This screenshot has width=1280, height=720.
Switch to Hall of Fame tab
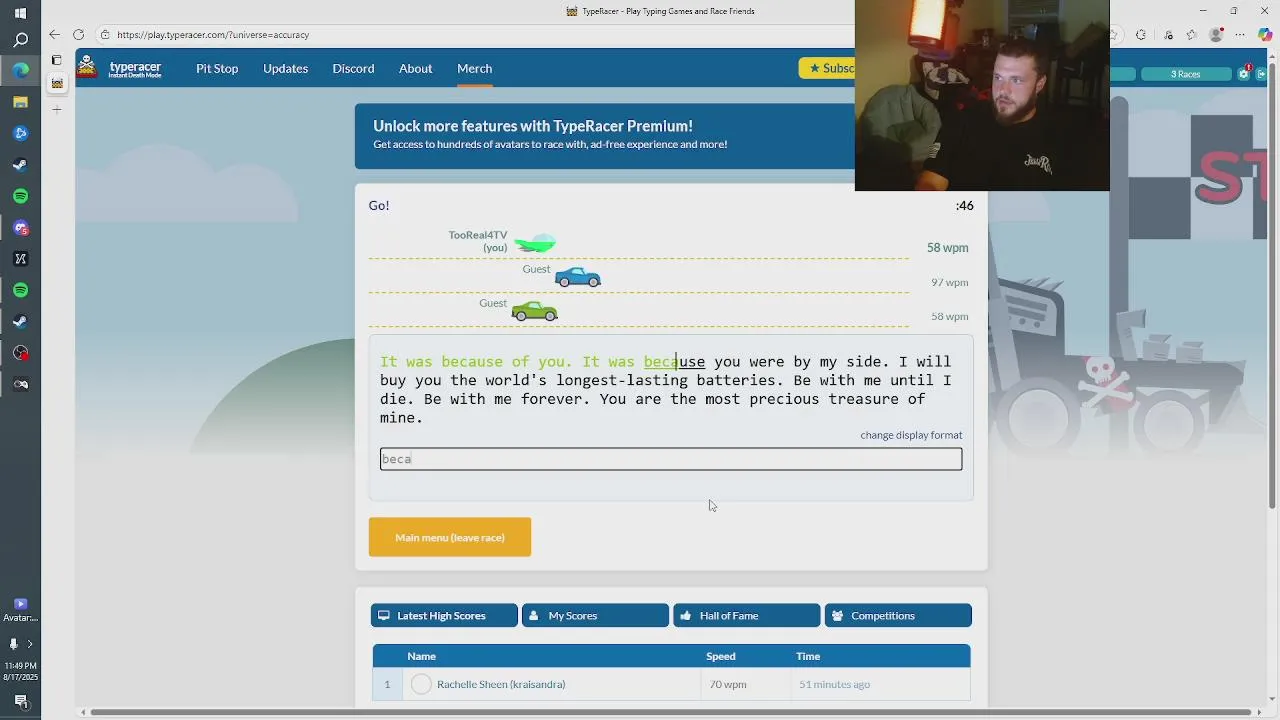coord(746,616)
